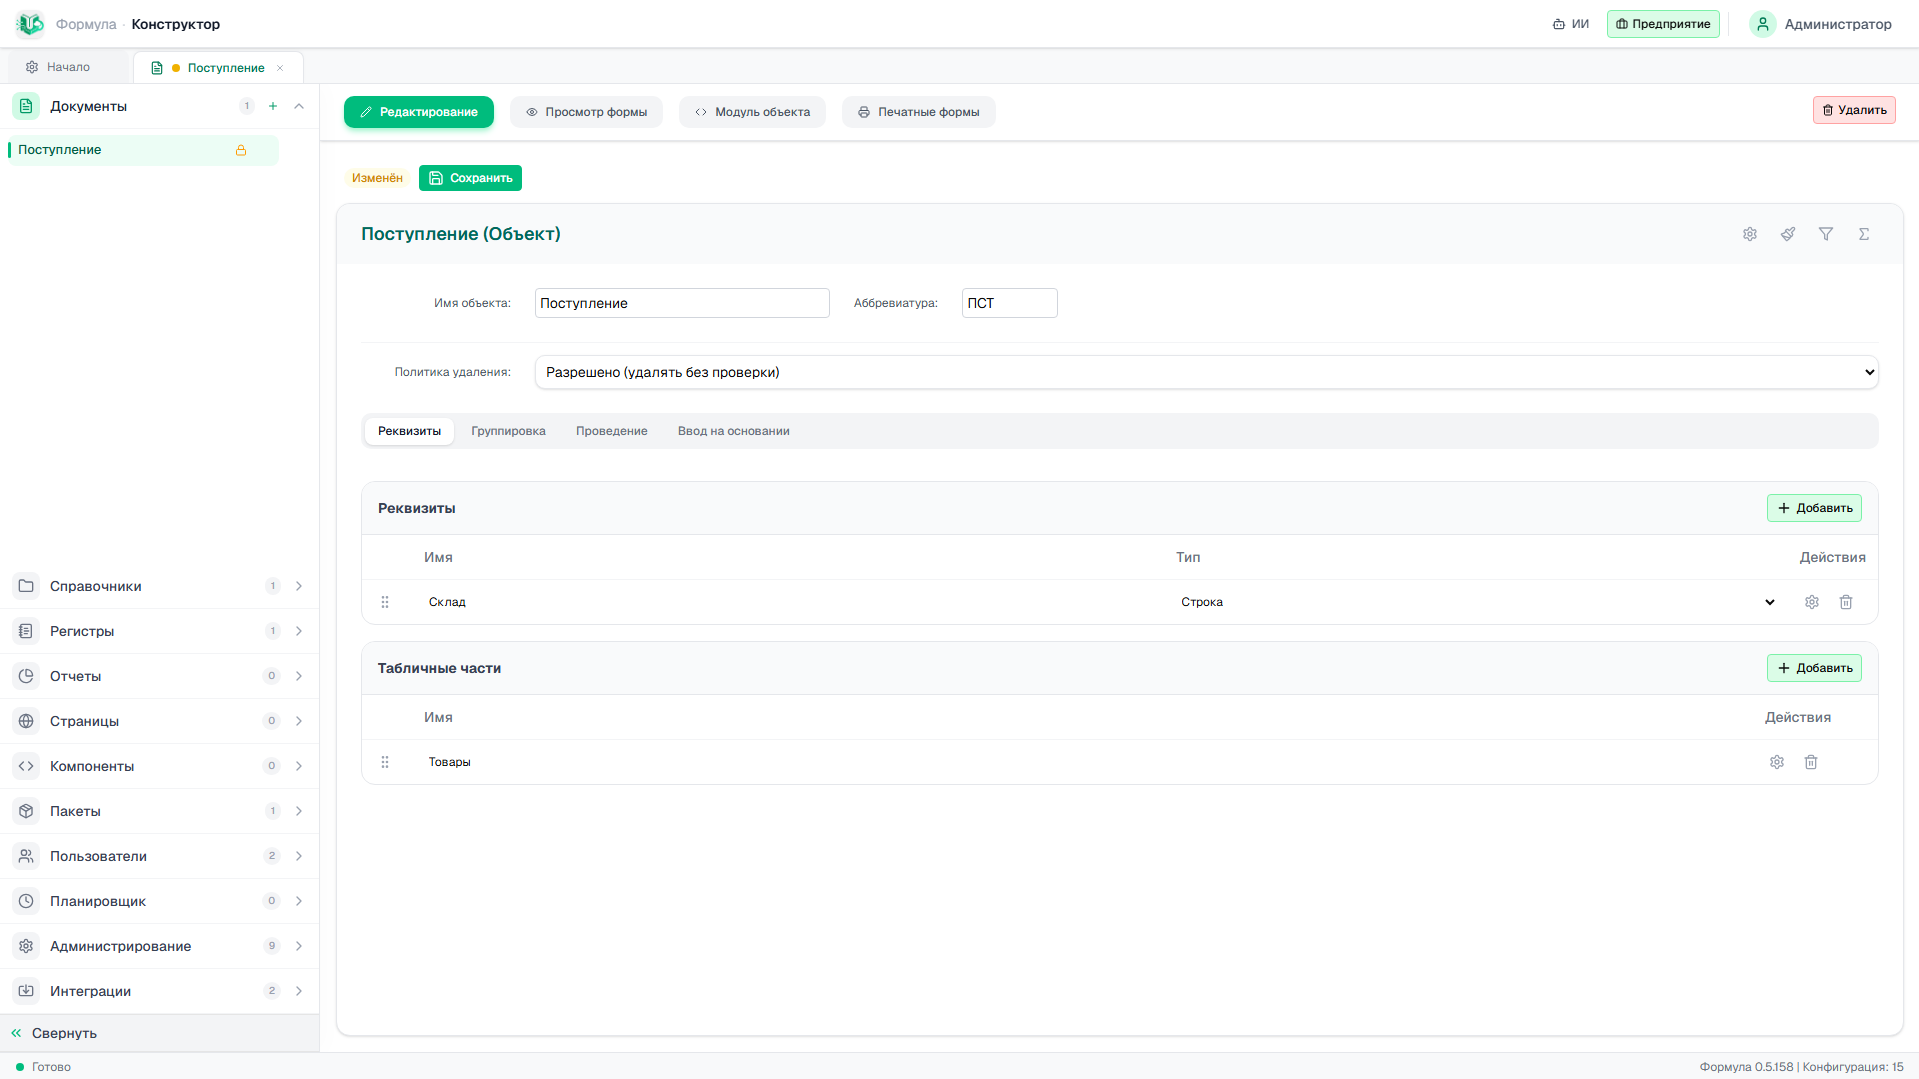This screenshot has height=1079, width=1919.
Task: Click the rocket icon in the object header
Action: [1788, 234]
